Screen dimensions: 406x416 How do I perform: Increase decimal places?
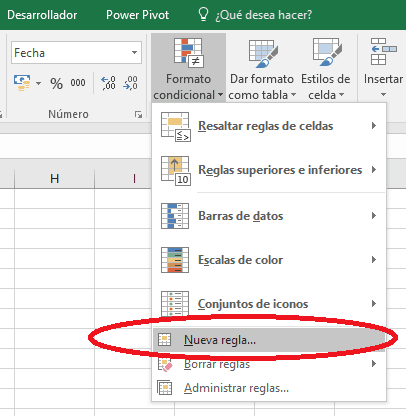tap(108, 83)
